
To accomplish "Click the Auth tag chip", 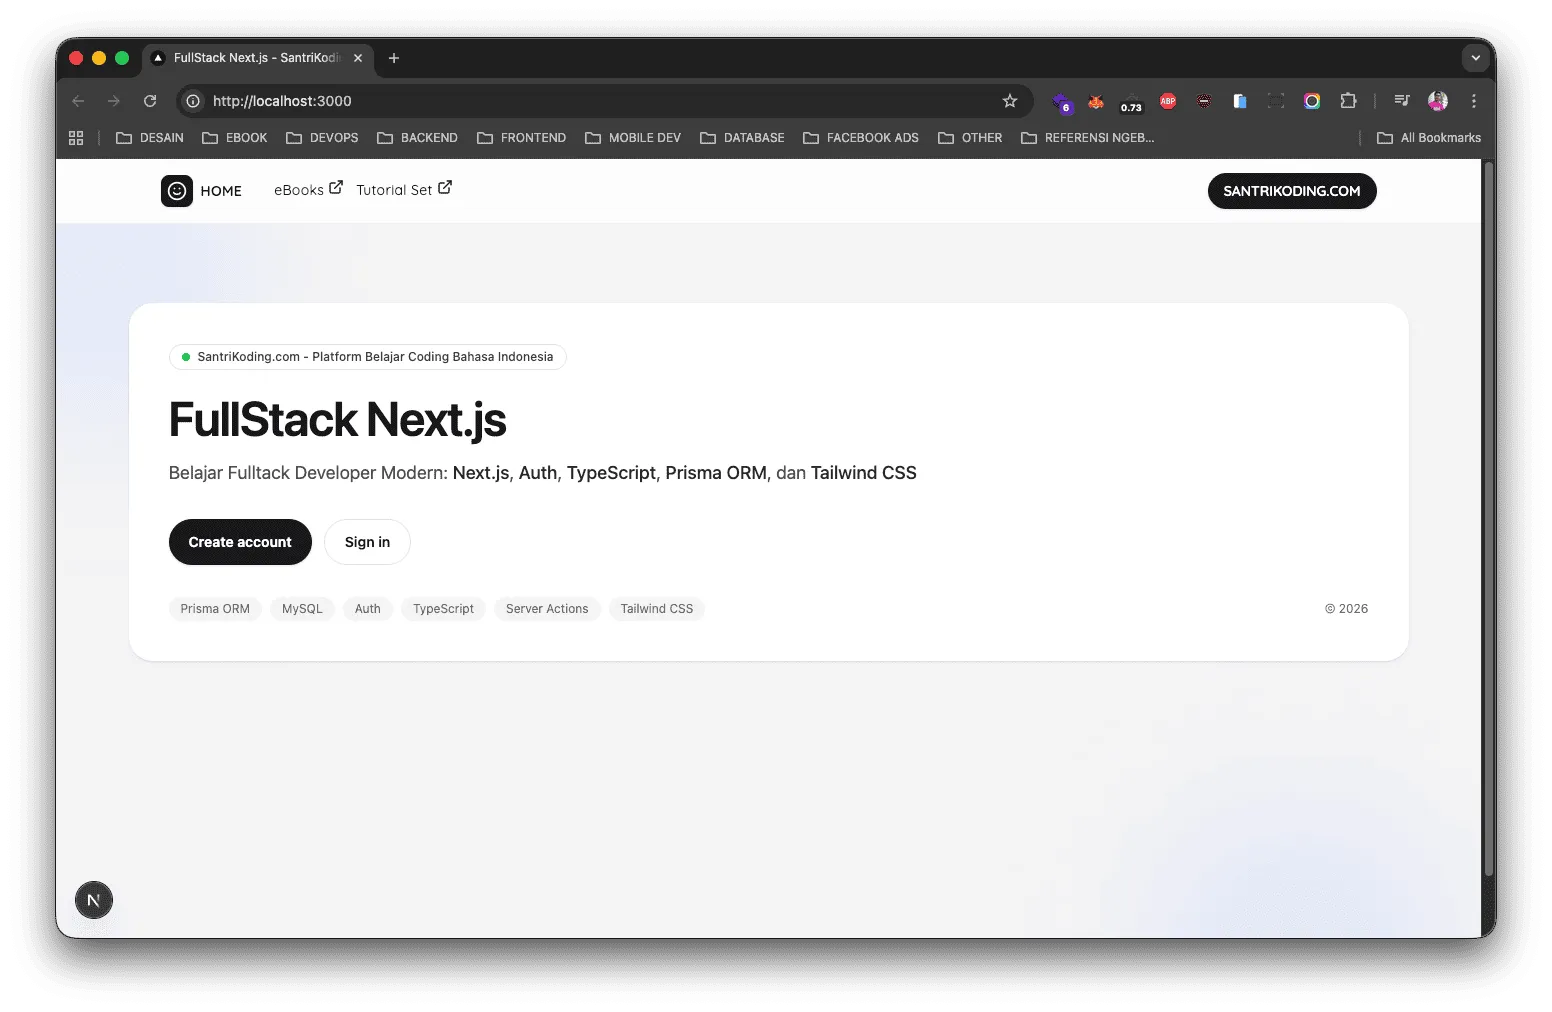I will (x=368, y=609).
